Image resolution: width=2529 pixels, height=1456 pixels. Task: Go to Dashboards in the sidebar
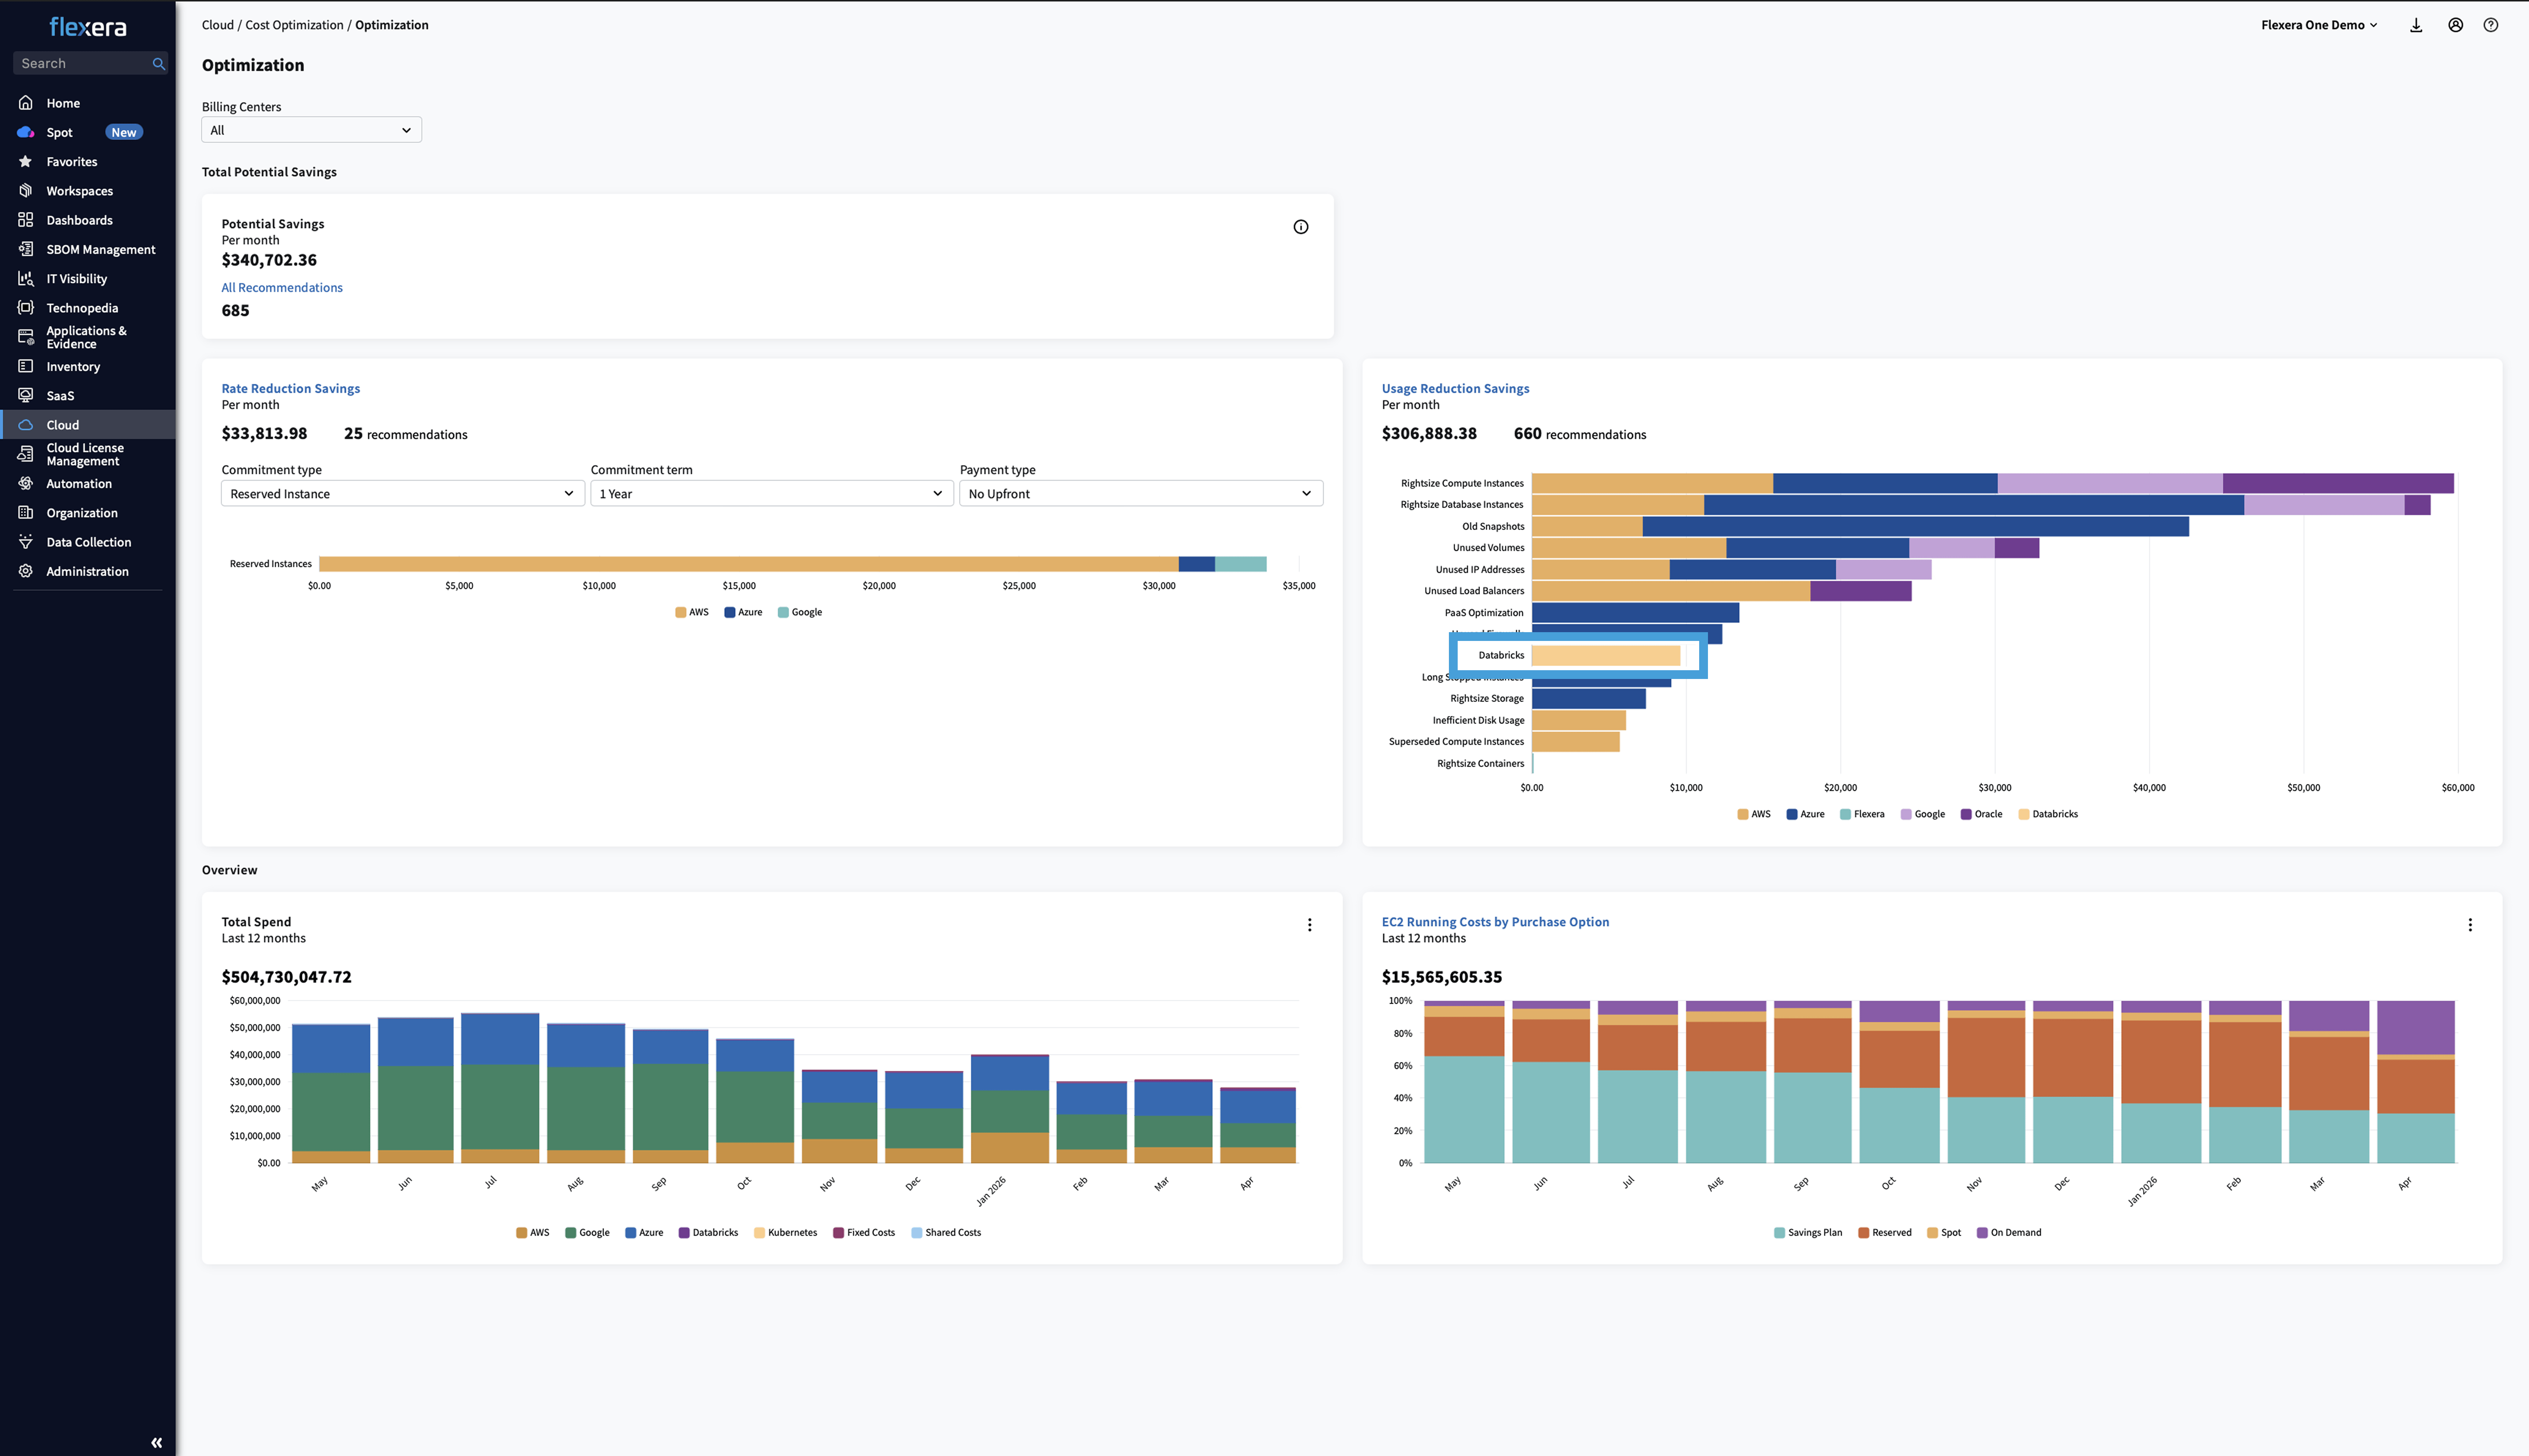(79, 220)
